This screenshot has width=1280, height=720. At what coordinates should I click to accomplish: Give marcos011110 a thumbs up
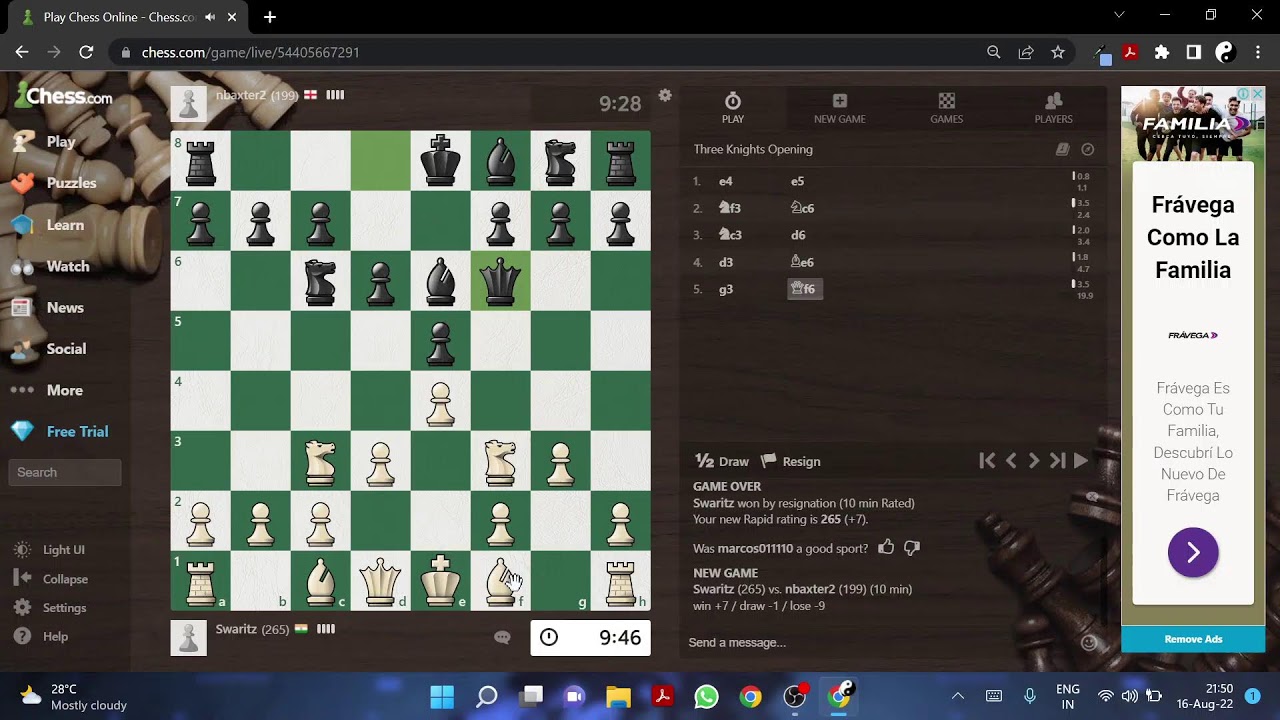(x=886, y=547)
